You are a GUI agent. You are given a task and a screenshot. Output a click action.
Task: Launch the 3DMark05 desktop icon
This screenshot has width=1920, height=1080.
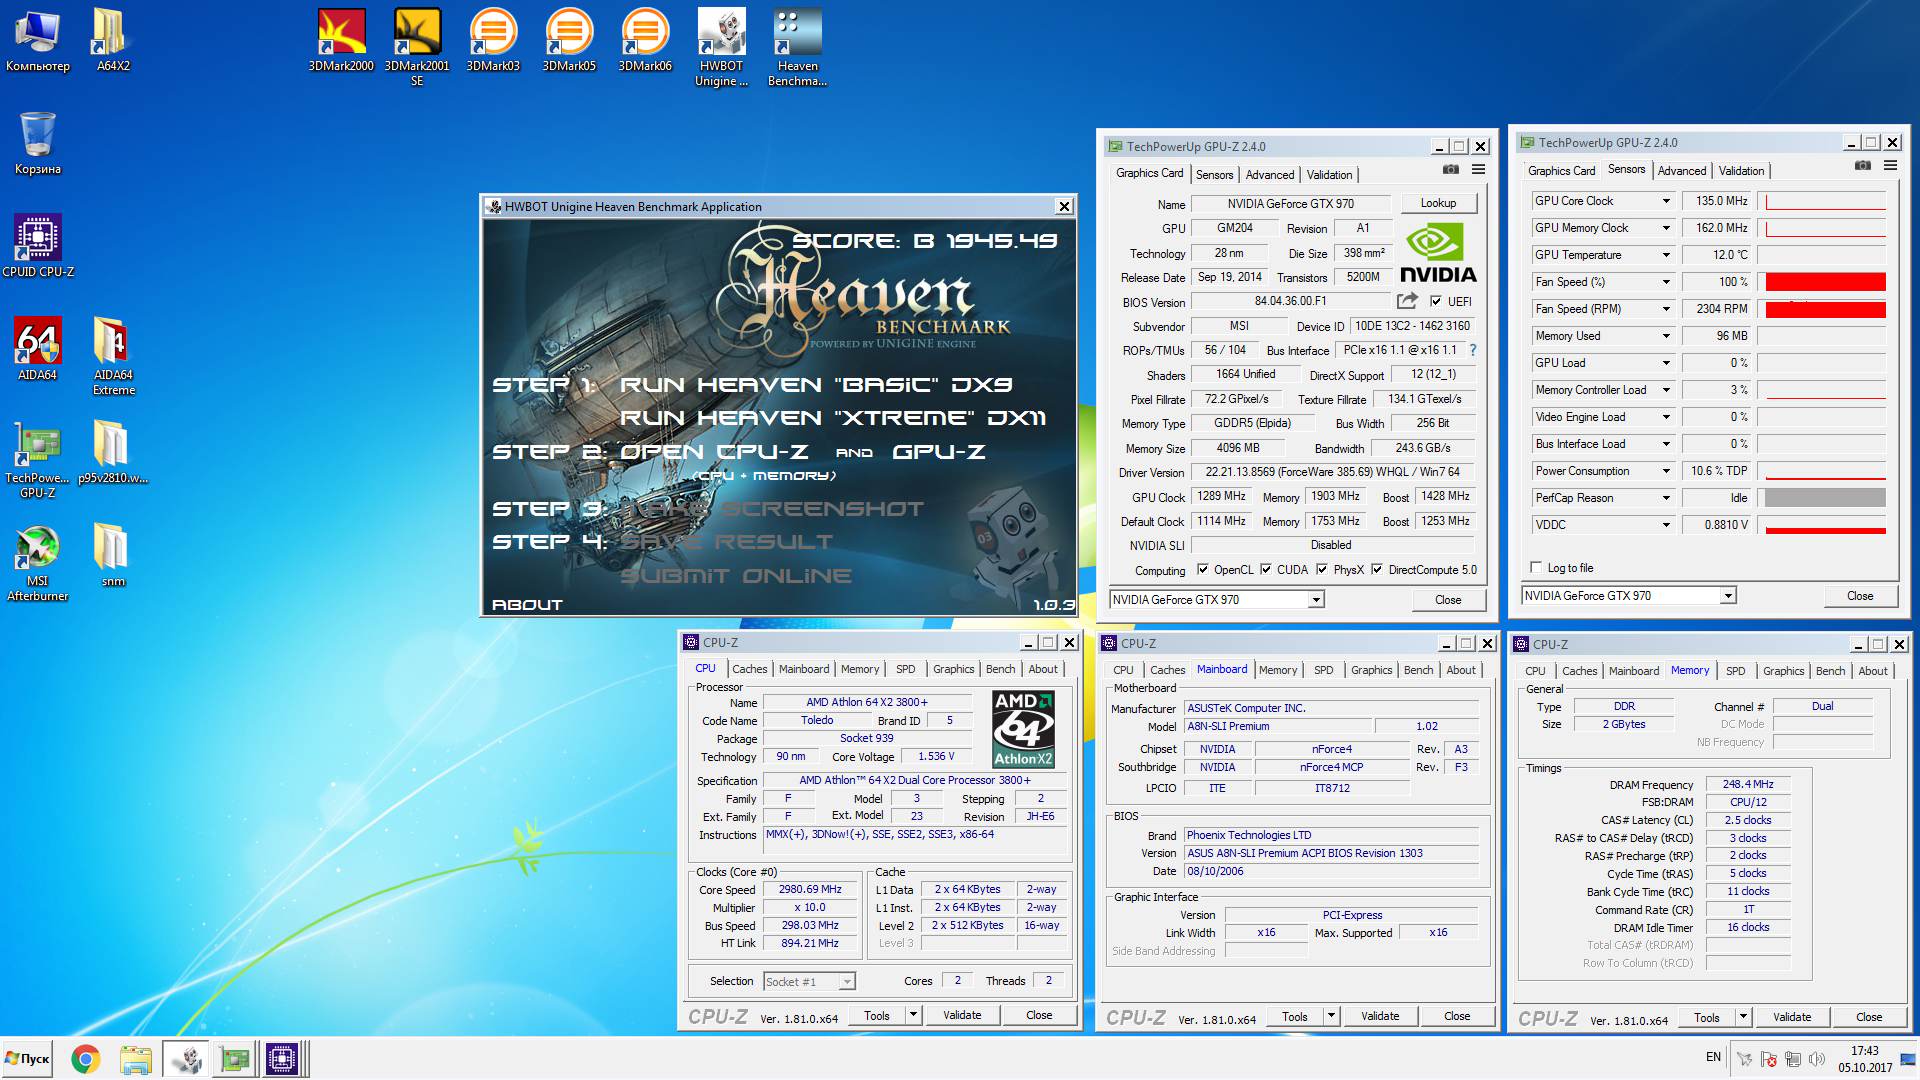(x=569, y=40)
